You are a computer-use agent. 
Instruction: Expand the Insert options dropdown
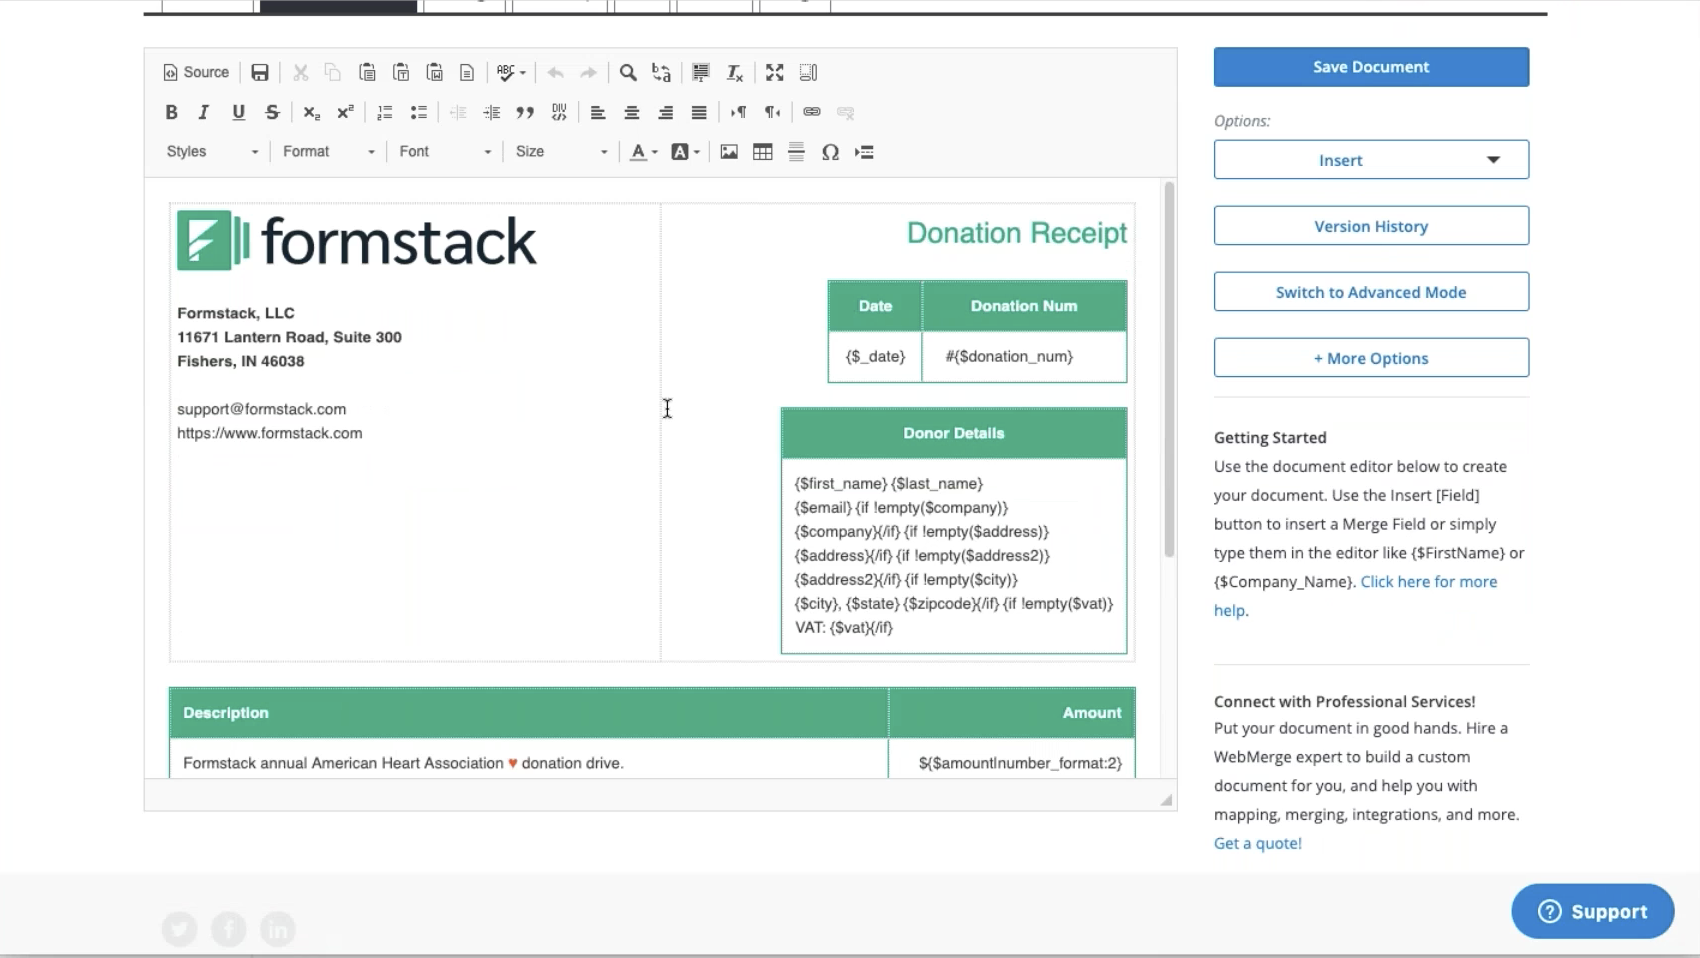[x=1371, y=160]
